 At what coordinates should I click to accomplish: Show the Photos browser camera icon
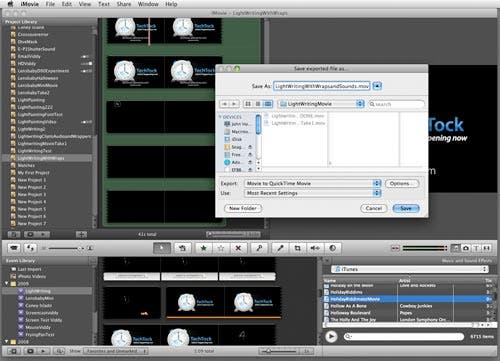tap(466, 248)
